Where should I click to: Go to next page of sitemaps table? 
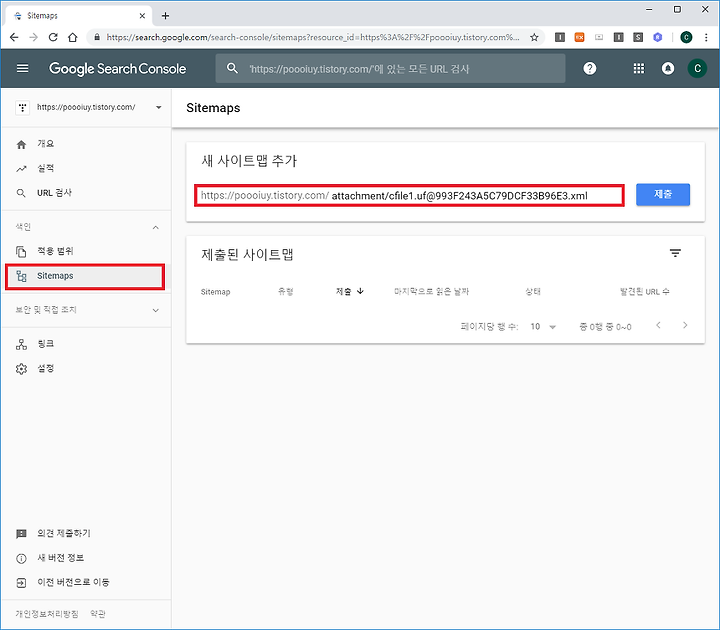pos(685,325)
